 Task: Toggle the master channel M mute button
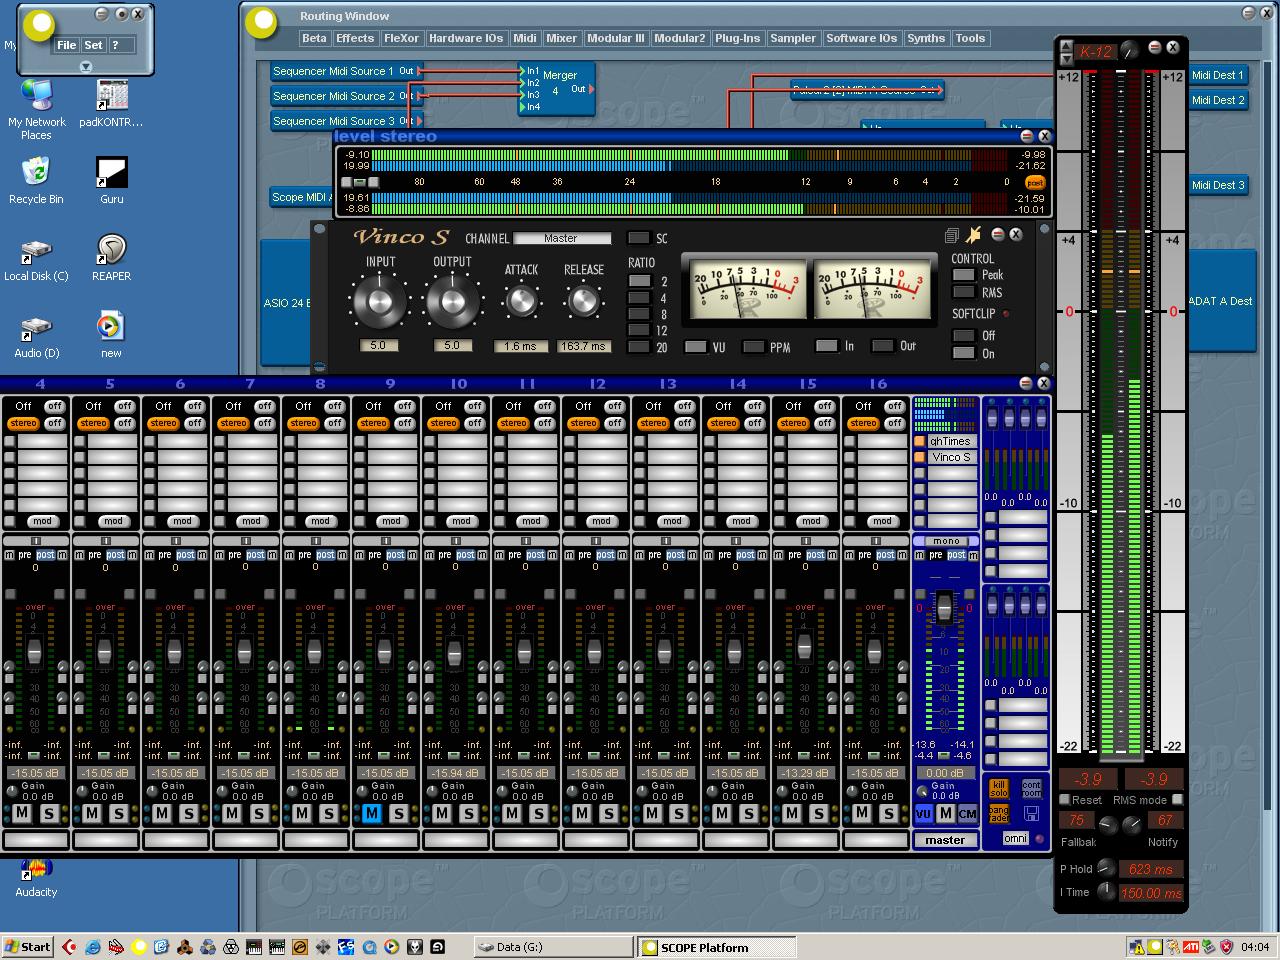[x=945, y=813]
